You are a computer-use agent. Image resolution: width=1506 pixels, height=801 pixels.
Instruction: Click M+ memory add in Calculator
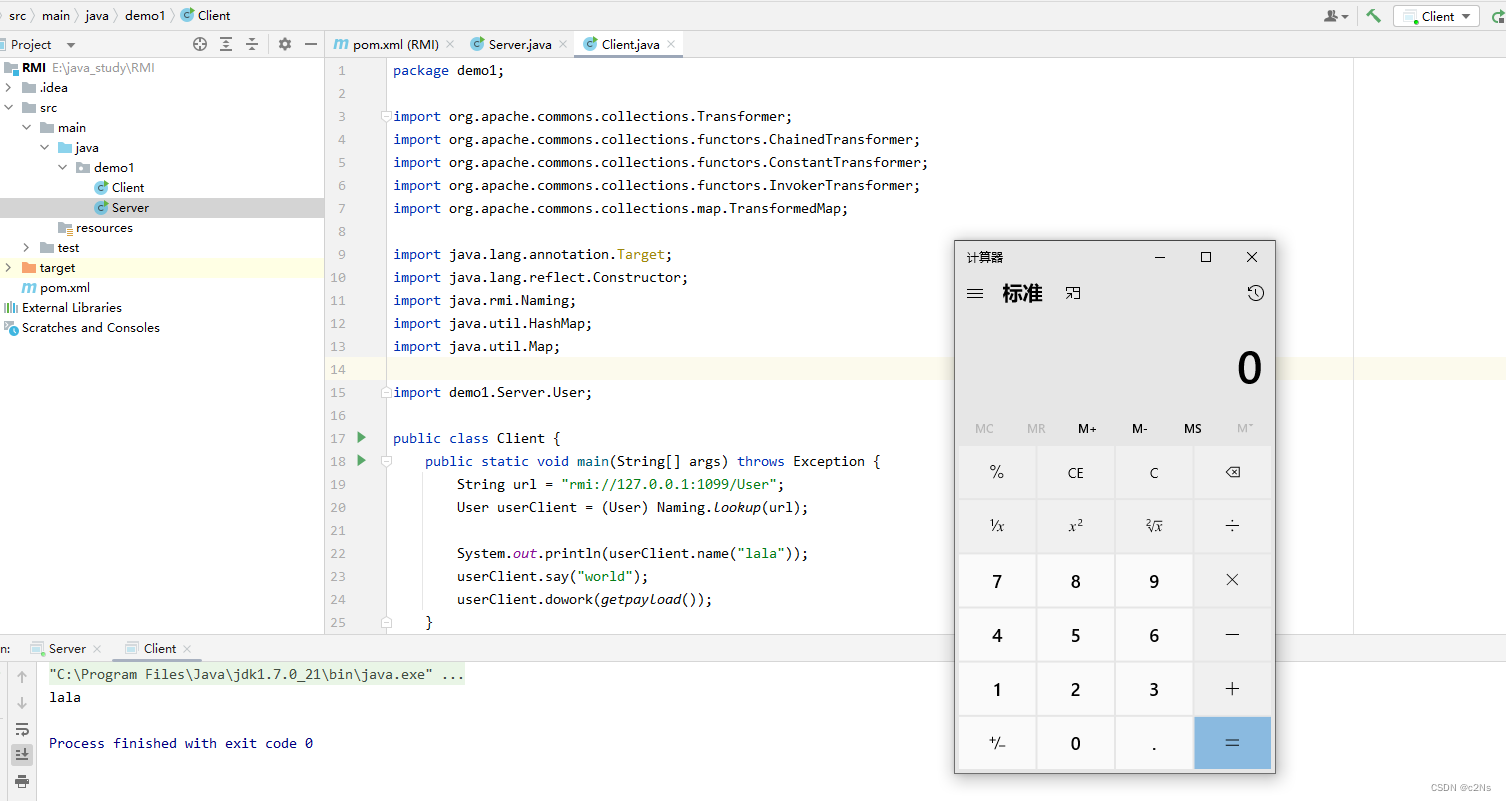click(x=1087, y=428)
